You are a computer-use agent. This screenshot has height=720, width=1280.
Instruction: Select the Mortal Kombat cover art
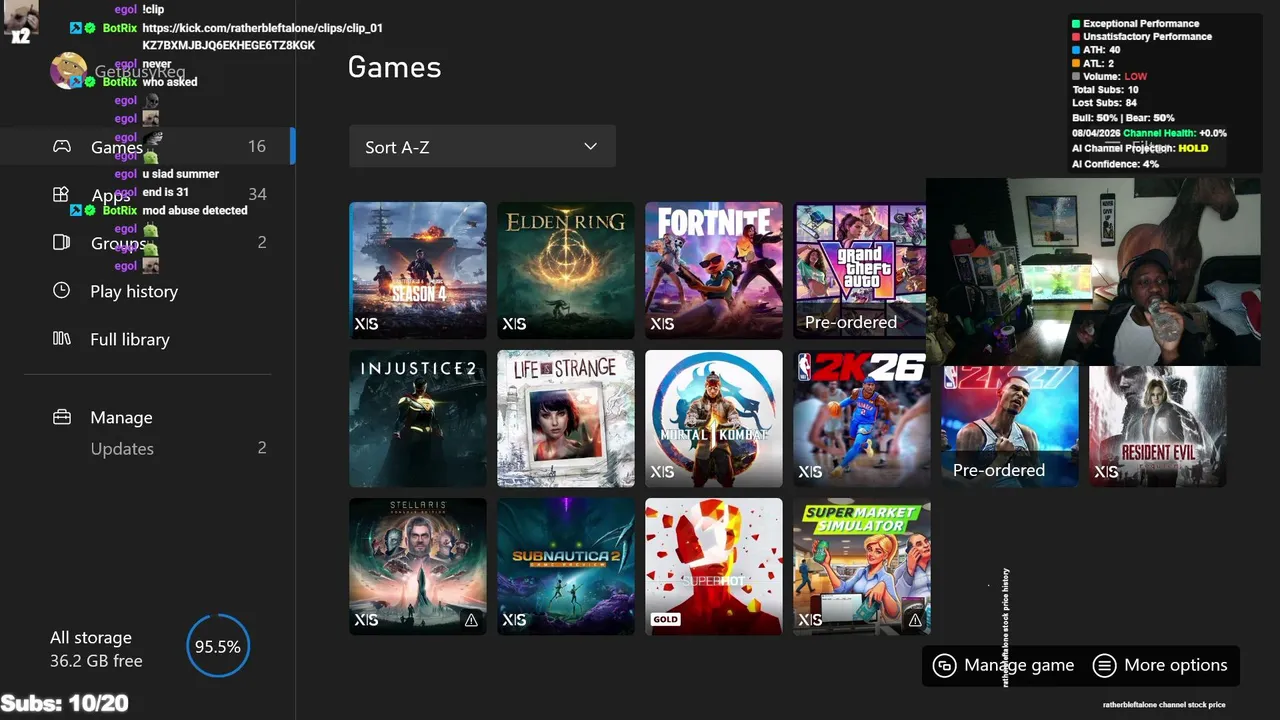click(714, 418)
